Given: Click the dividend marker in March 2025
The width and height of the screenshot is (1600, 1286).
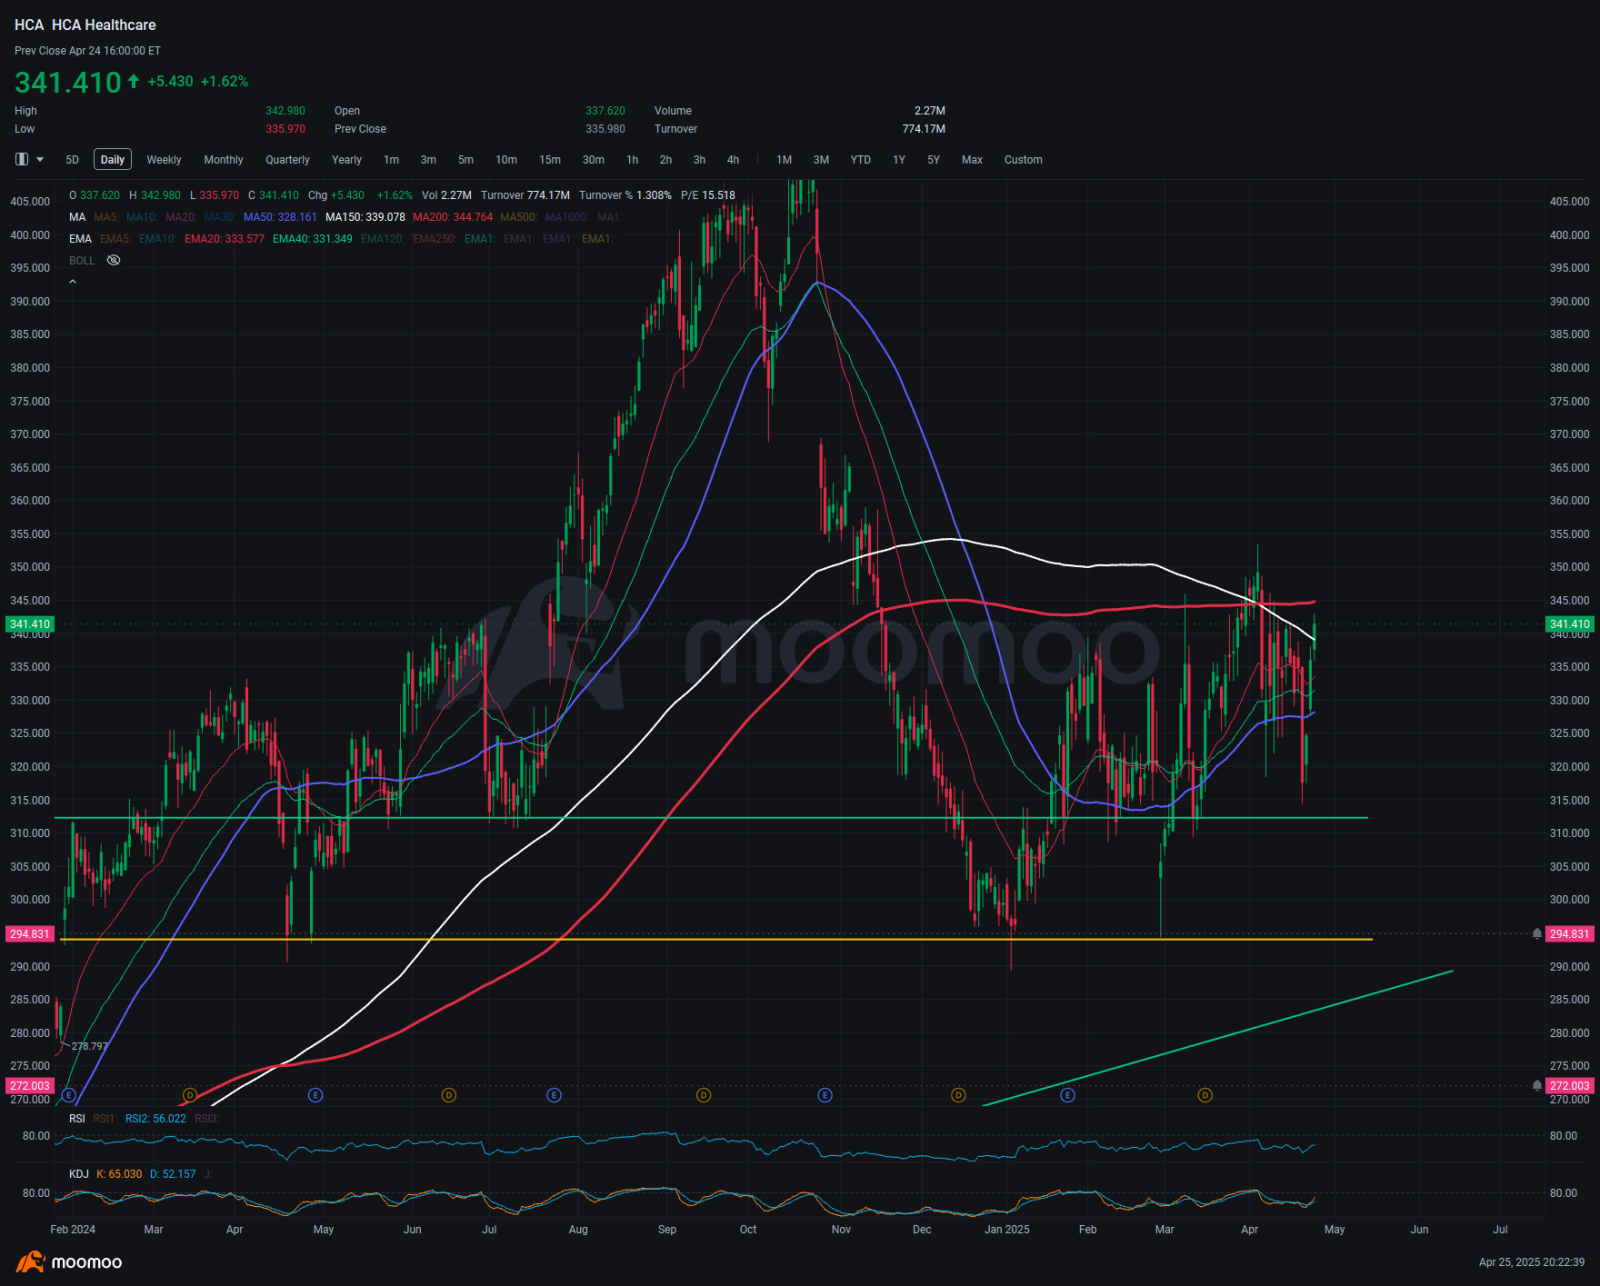Looking at the screenshot, I should 1205,1095.
